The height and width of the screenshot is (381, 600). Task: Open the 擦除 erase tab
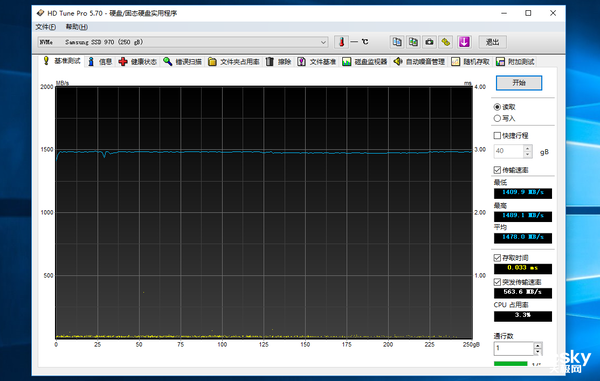coord(279,62)
